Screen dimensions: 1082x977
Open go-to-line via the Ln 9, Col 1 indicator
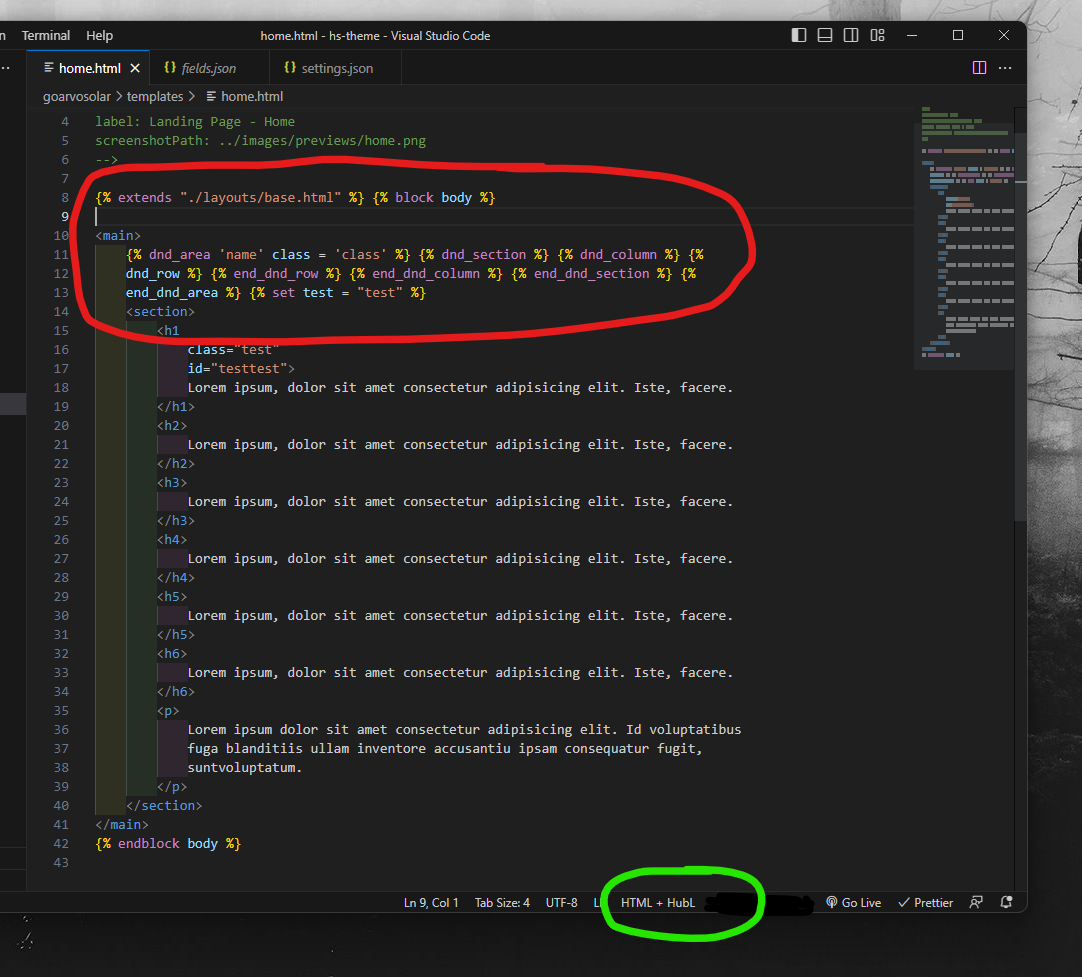[x=430, y=902]
